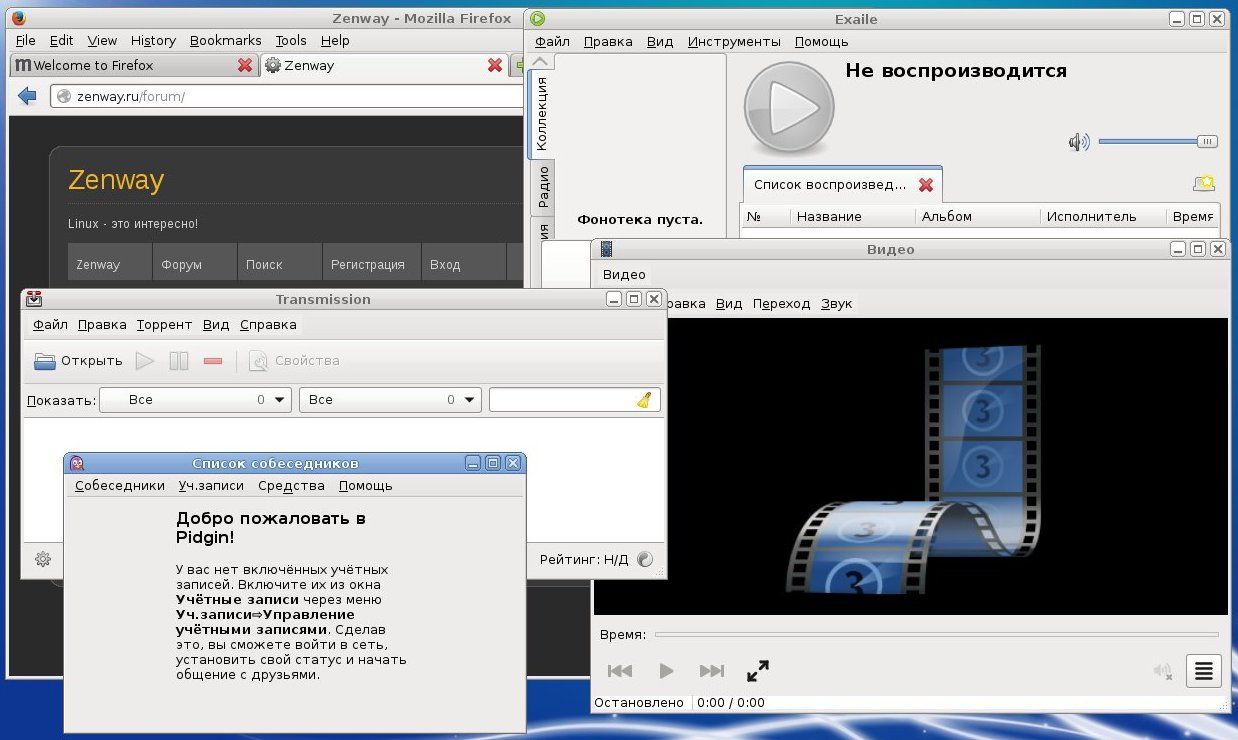1238x740 pixels.
Task: Open Transmission's gear options icon
Action: (43, 559)
